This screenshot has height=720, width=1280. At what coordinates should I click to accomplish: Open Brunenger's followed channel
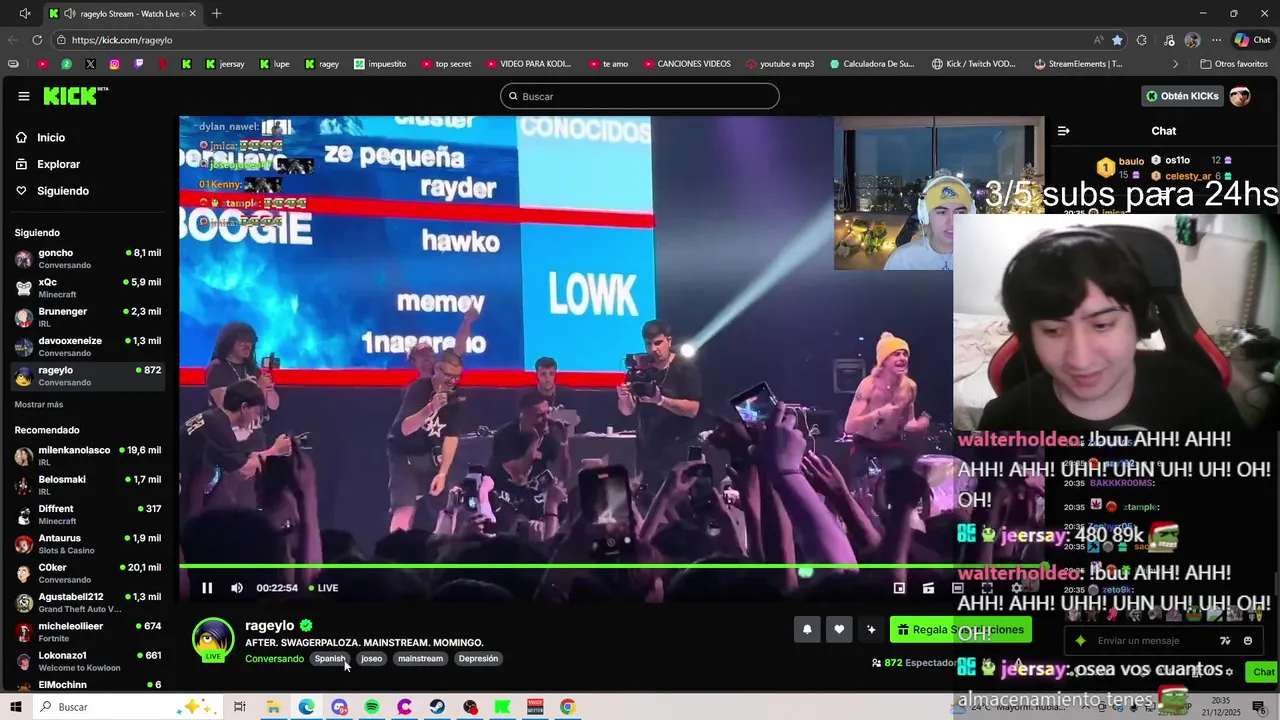coord(87,317)
